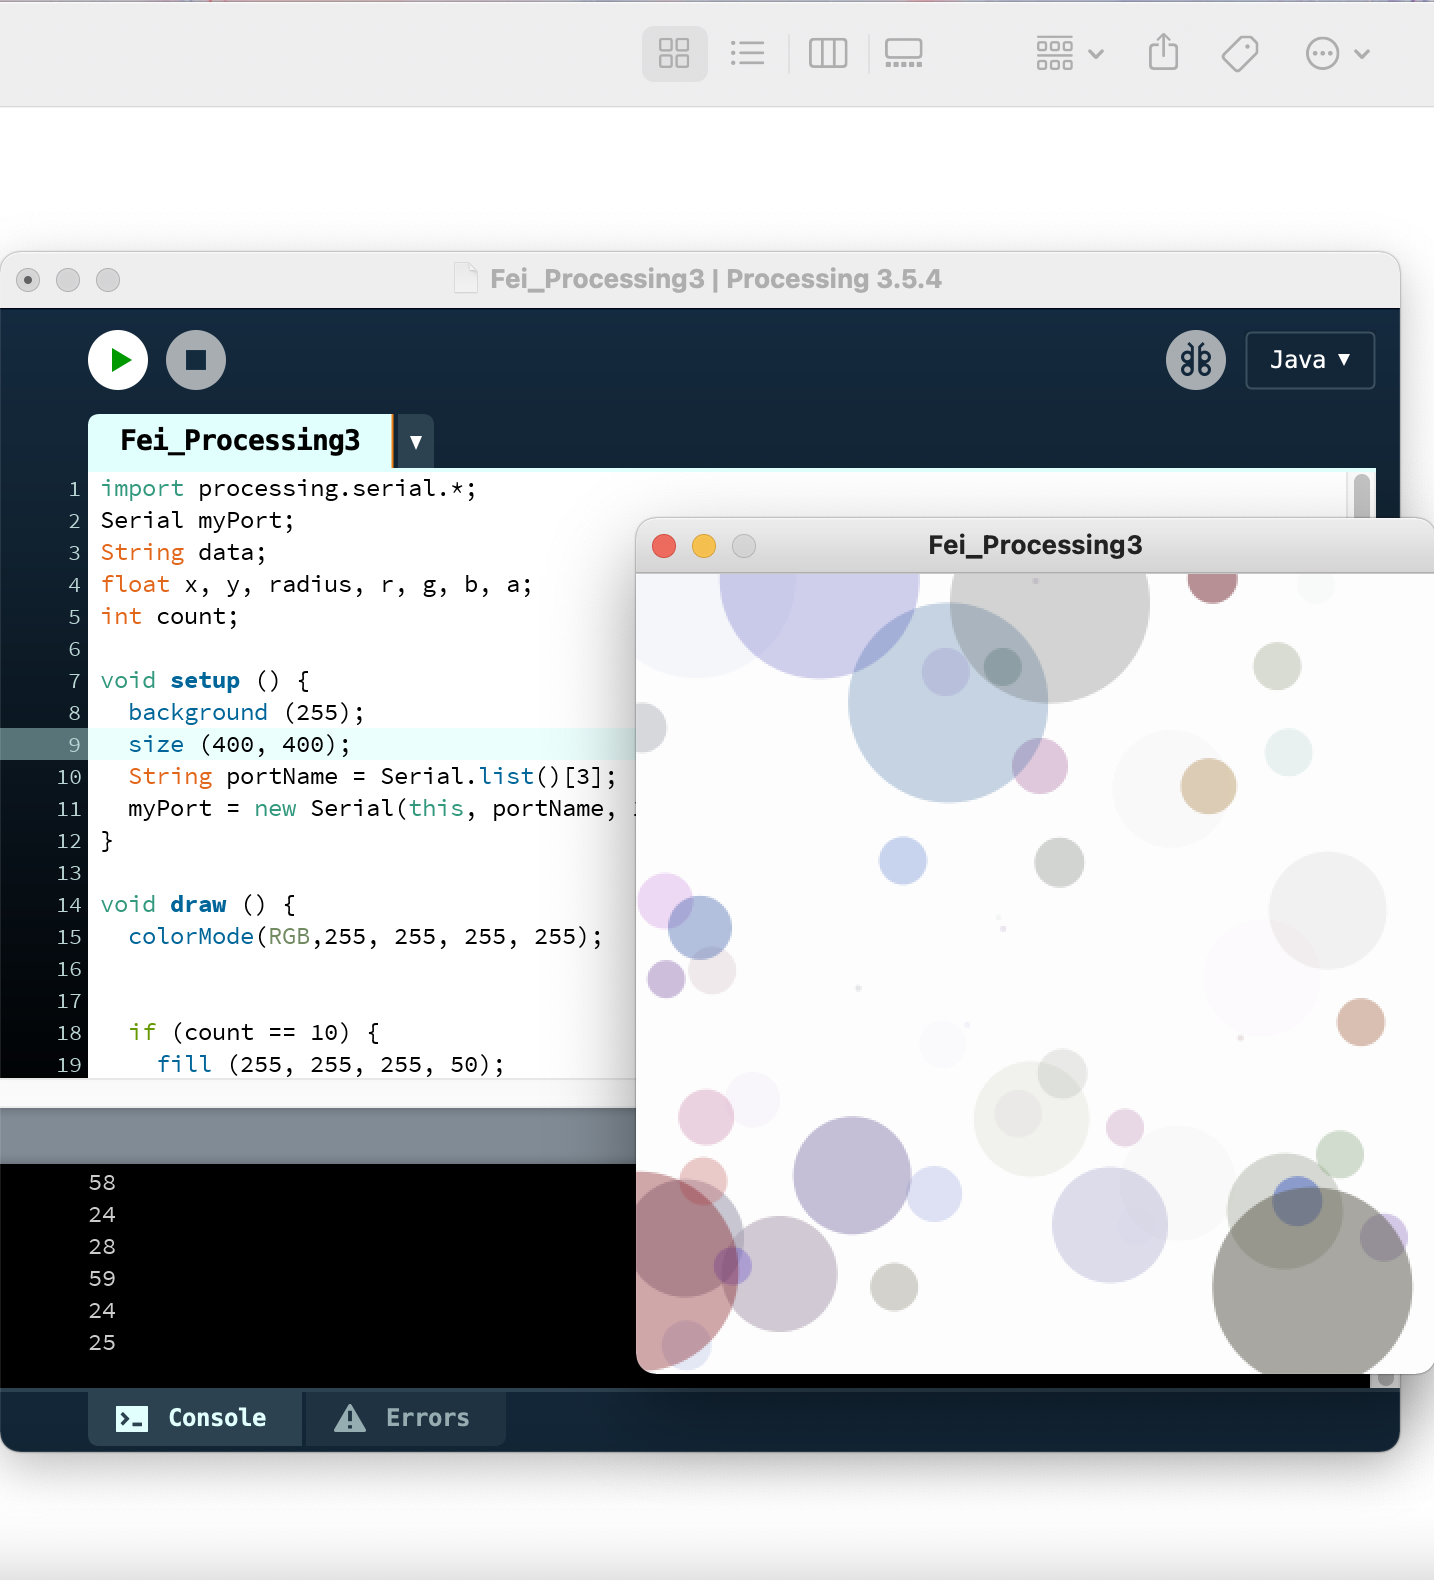Switch Finder to column view
The width and height of the screenshot is (1434, 1580).
coord(827,53)
